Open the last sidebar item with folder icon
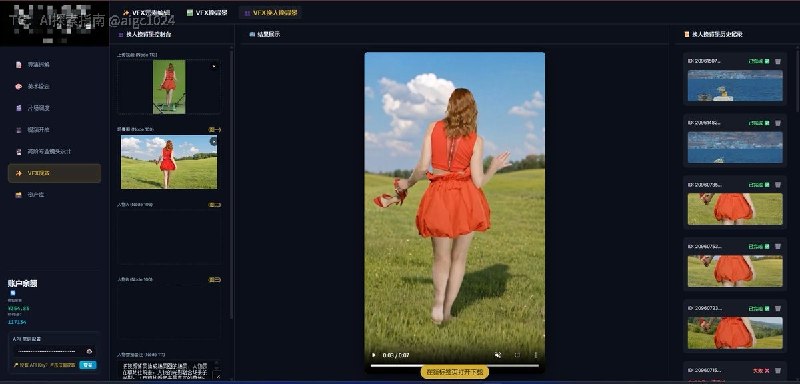Viewport: 800px width, 384px height. (x=55, y=195)
